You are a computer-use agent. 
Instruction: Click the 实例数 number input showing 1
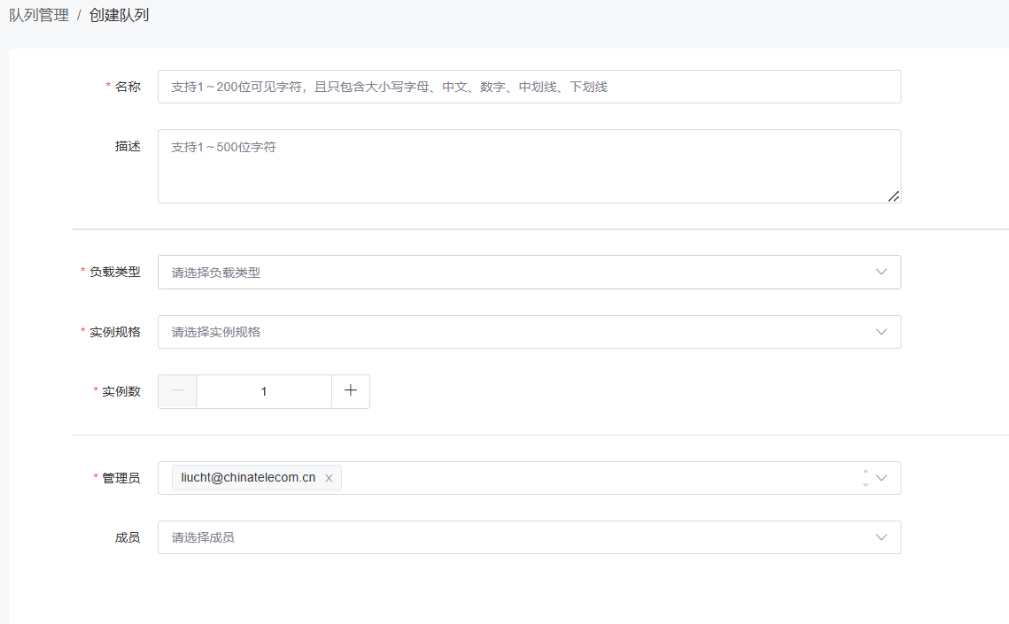(x=264, y=392)
